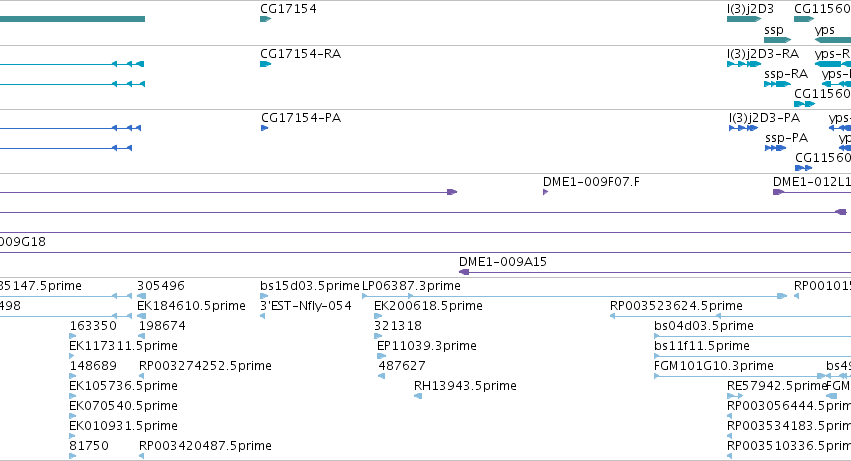The height and width of the screenshot is (461, 851).
Task: Click the l(3)j2D3 gene bar
Action: tap(744, 19)
